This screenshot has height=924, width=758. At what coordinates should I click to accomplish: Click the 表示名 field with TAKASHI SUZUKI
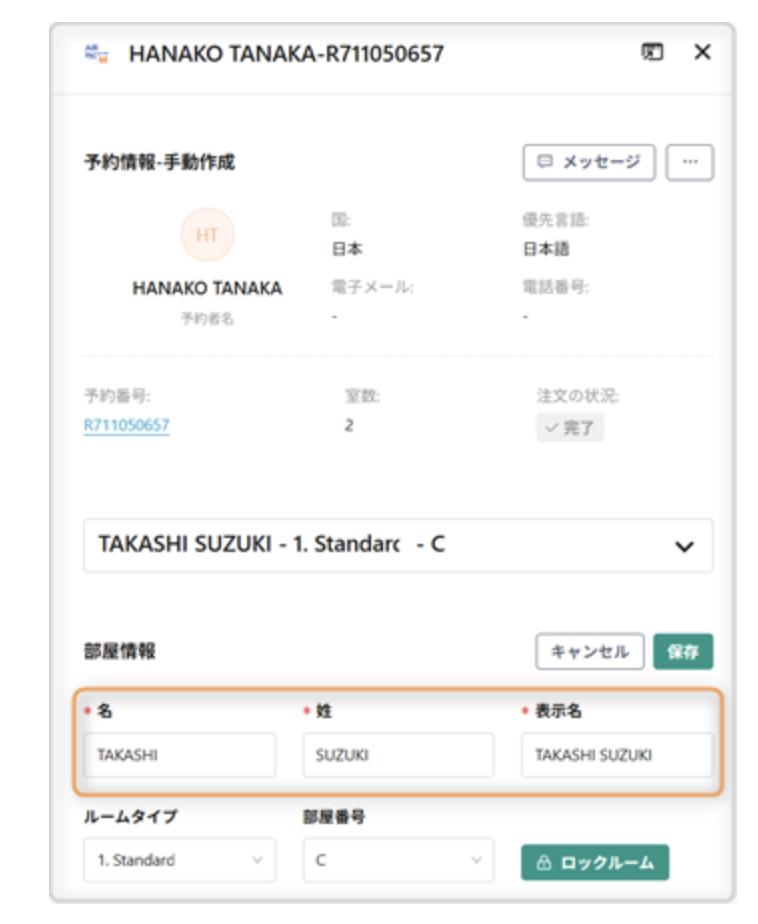(617, 755)
